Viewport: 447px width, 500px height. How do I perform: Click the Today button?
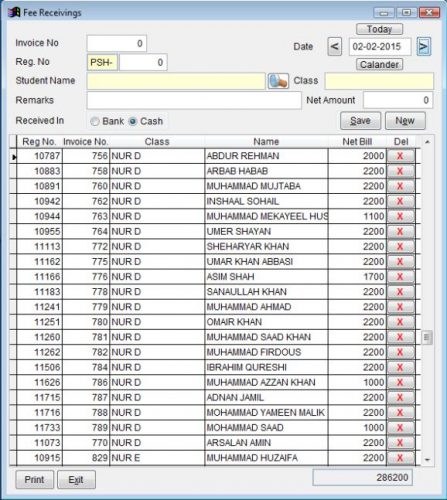(x=379, y=29)
